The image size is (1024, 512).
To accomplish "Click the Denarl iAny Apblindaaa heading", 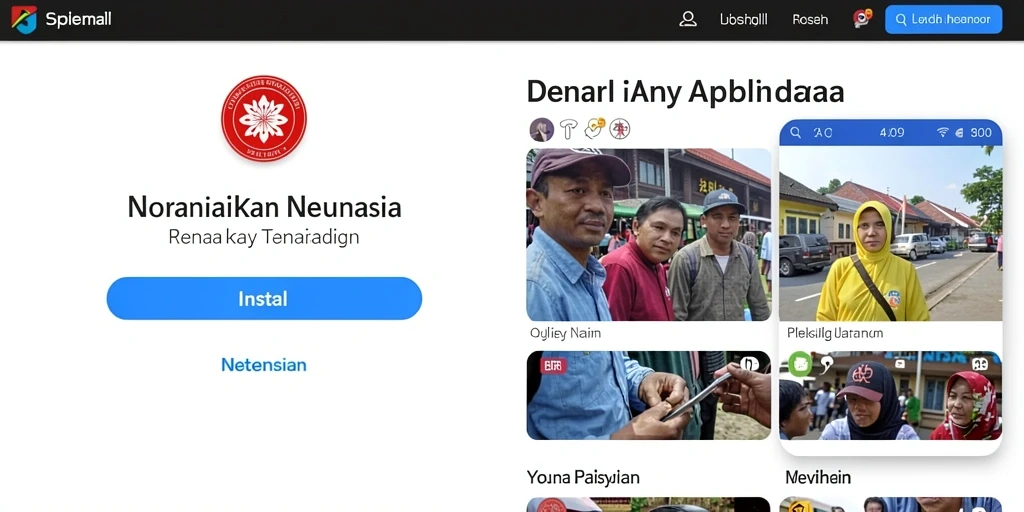I will click(685, 92).
